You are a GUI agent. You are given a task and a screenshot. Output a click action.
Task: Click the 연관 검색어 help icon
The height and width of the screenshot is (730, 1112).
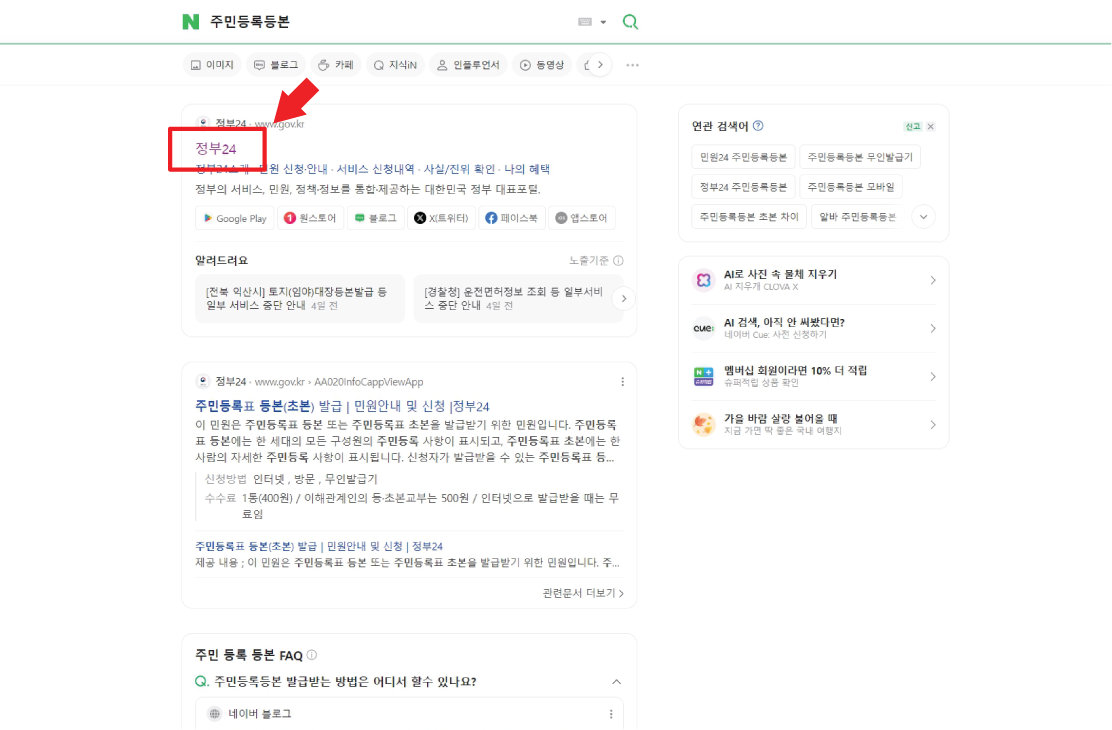758,126
